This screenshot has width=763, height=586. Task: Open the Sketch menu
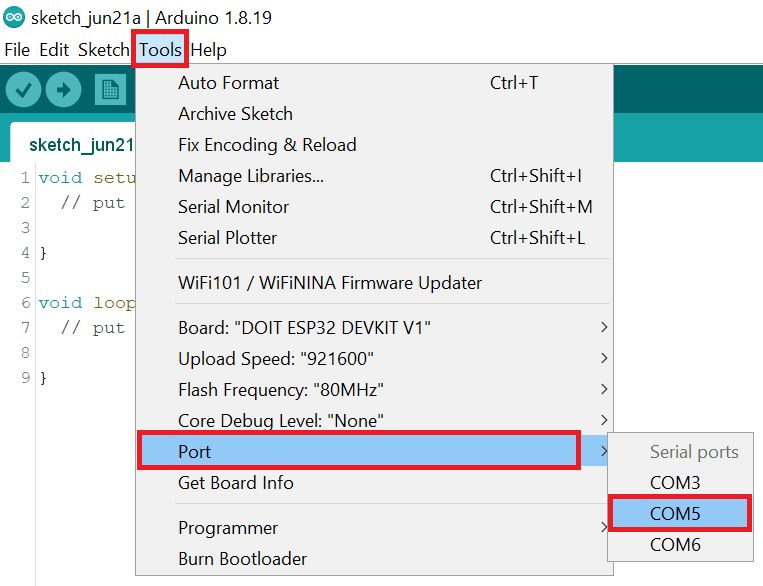click(103, 49)
